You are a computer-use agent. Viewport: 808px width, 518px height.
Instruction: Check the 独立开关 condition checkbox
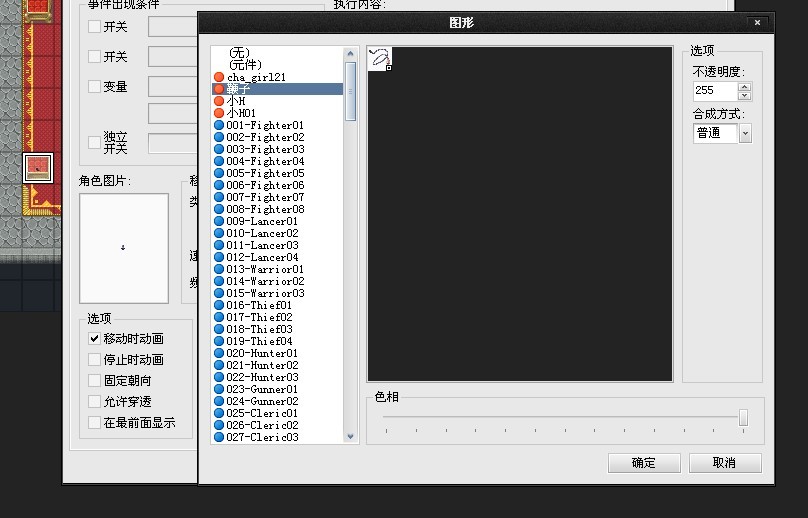[94, 142]
